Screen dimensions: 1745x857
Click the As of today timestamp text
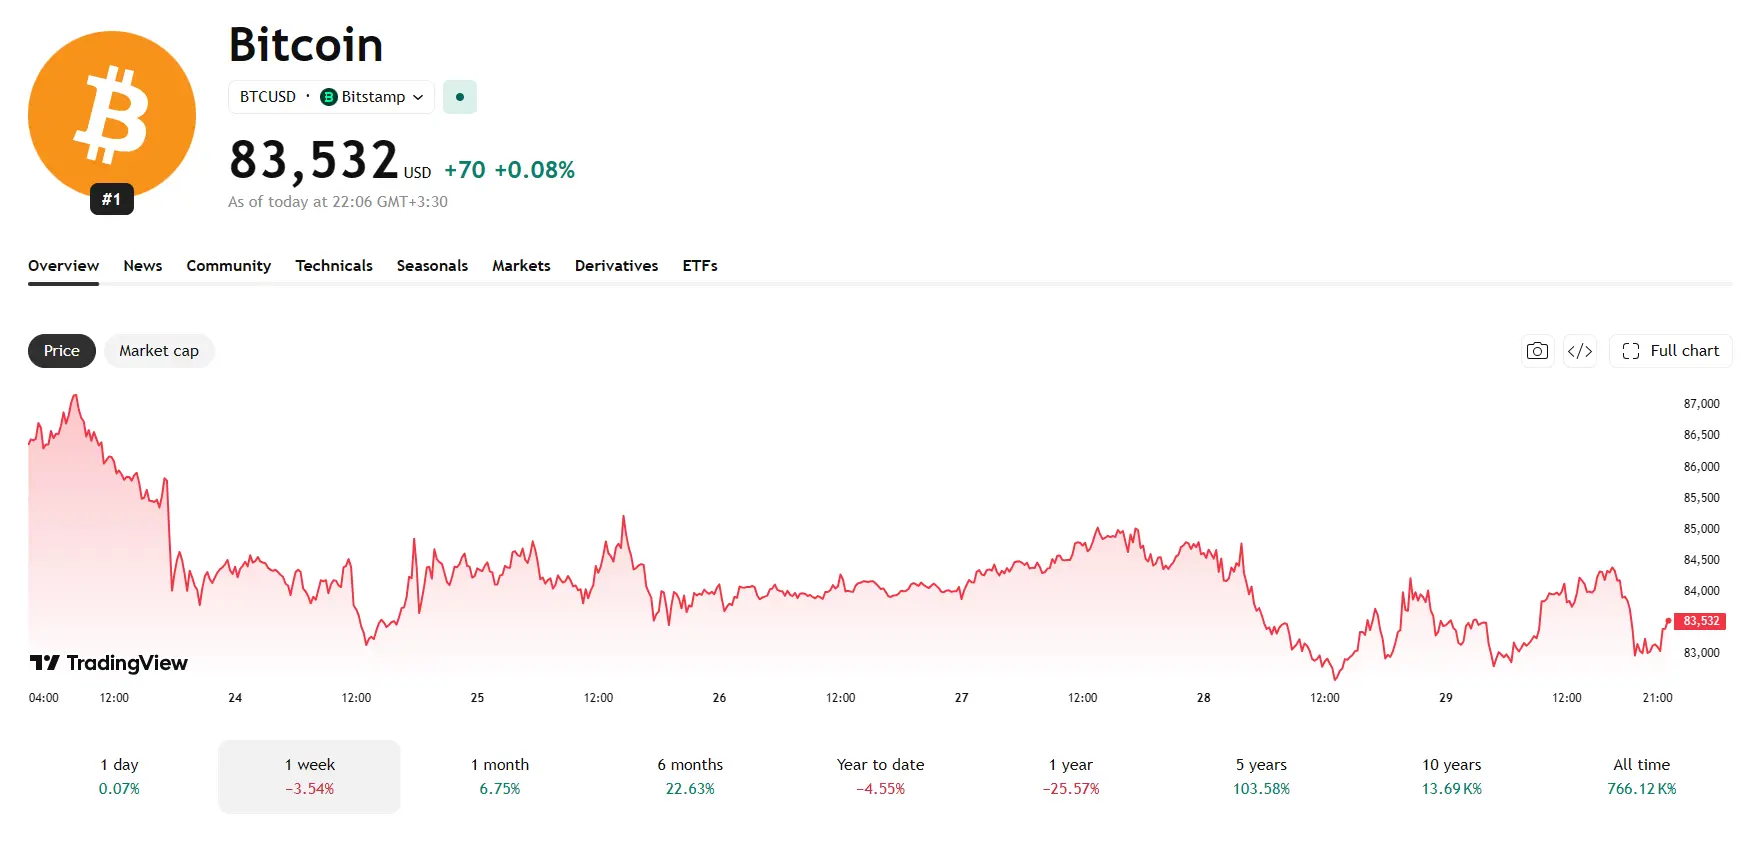tap(338, 202)
